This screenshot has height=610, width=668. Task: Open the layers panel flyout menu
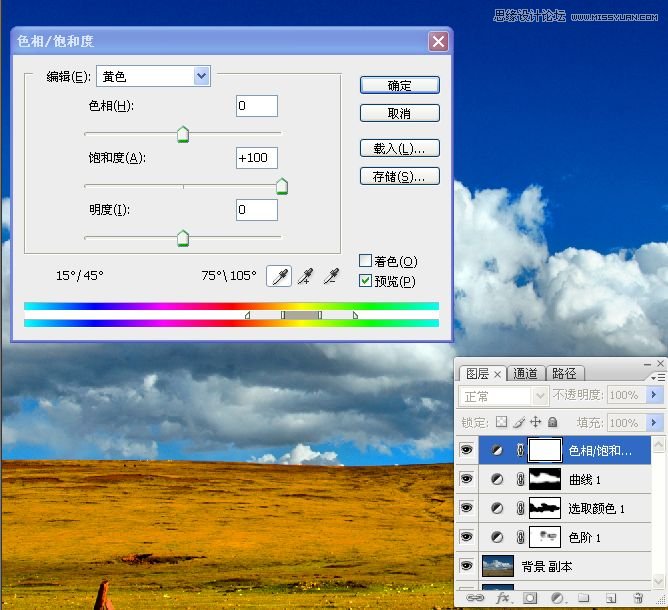coord(658,377)
